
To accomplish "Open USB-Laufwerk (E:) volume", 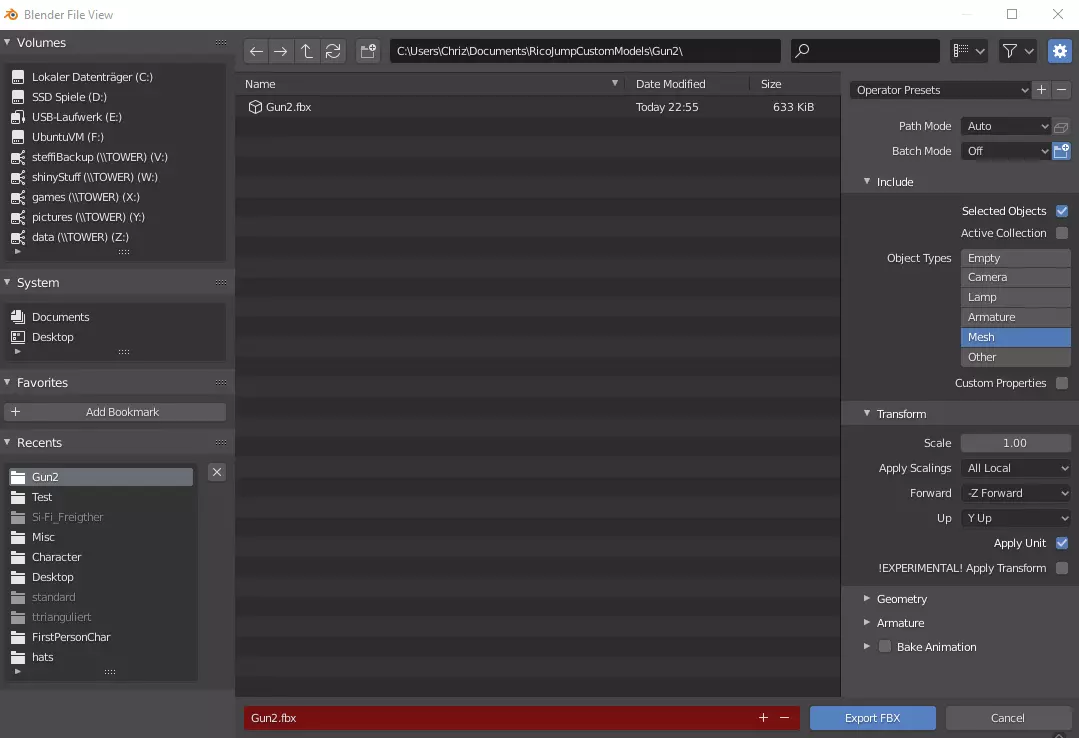I will [114, 117].
